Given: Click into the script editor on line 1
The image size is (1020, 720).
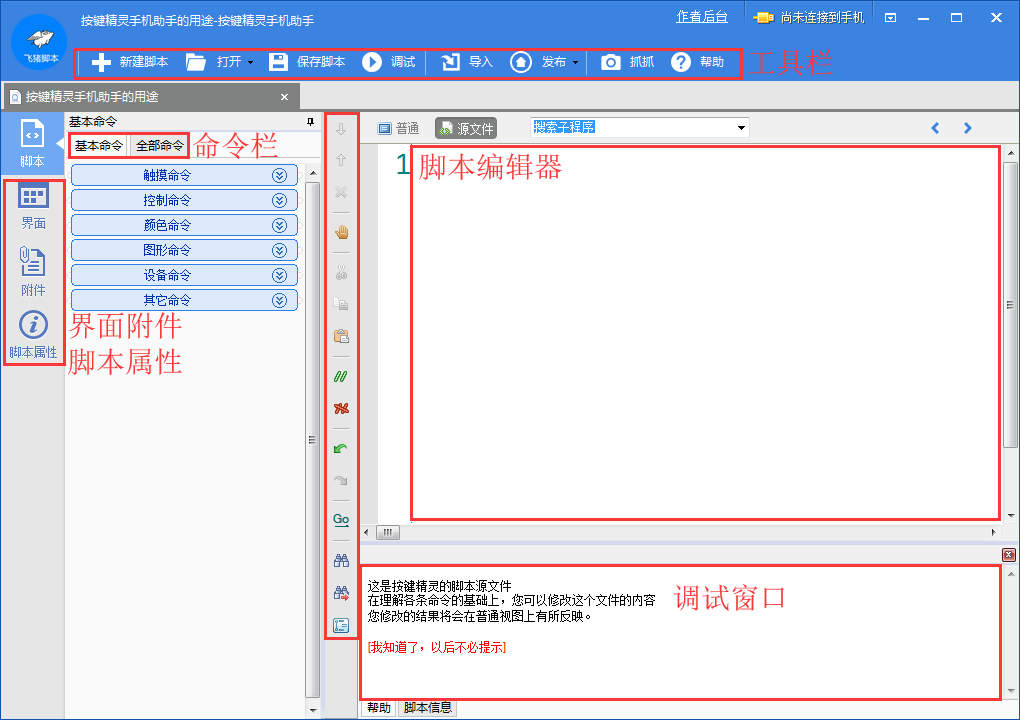Looking at the screenshot, I should 706,164.
